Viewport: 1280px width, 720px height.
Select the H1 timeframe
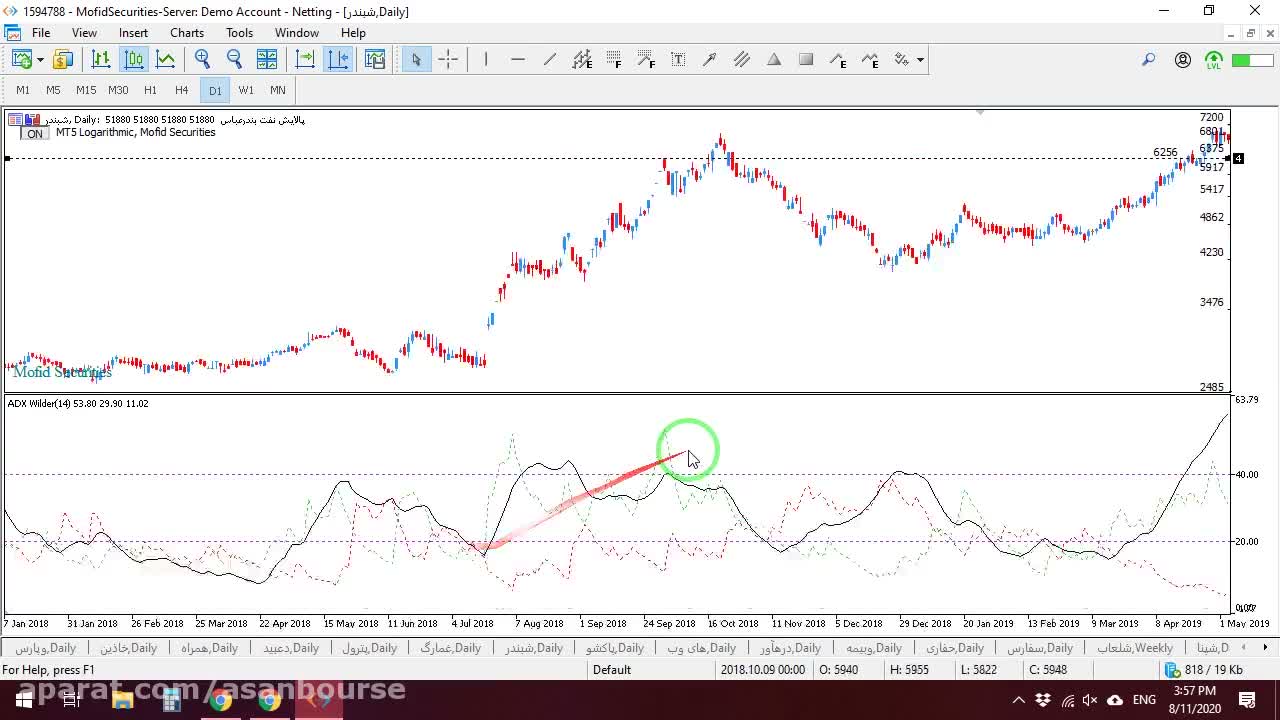pos(150,90)
